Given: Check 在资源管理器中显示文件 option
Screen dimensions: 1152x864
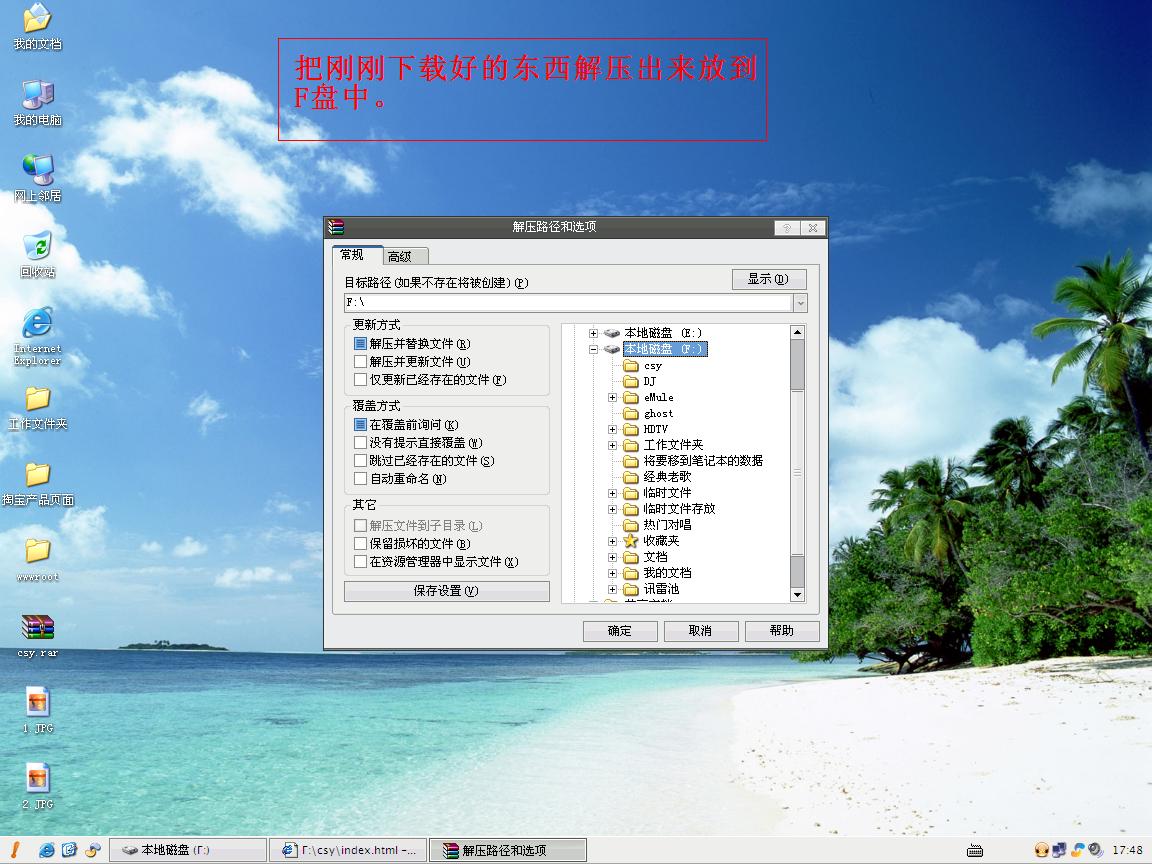Looking at the screenshot, I should [x=361, y=561].
